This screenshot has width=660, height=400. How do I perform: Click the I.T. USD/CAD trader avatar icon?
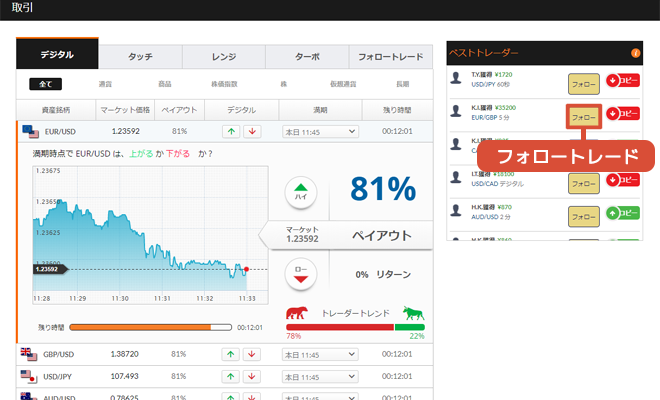(456, 177)
